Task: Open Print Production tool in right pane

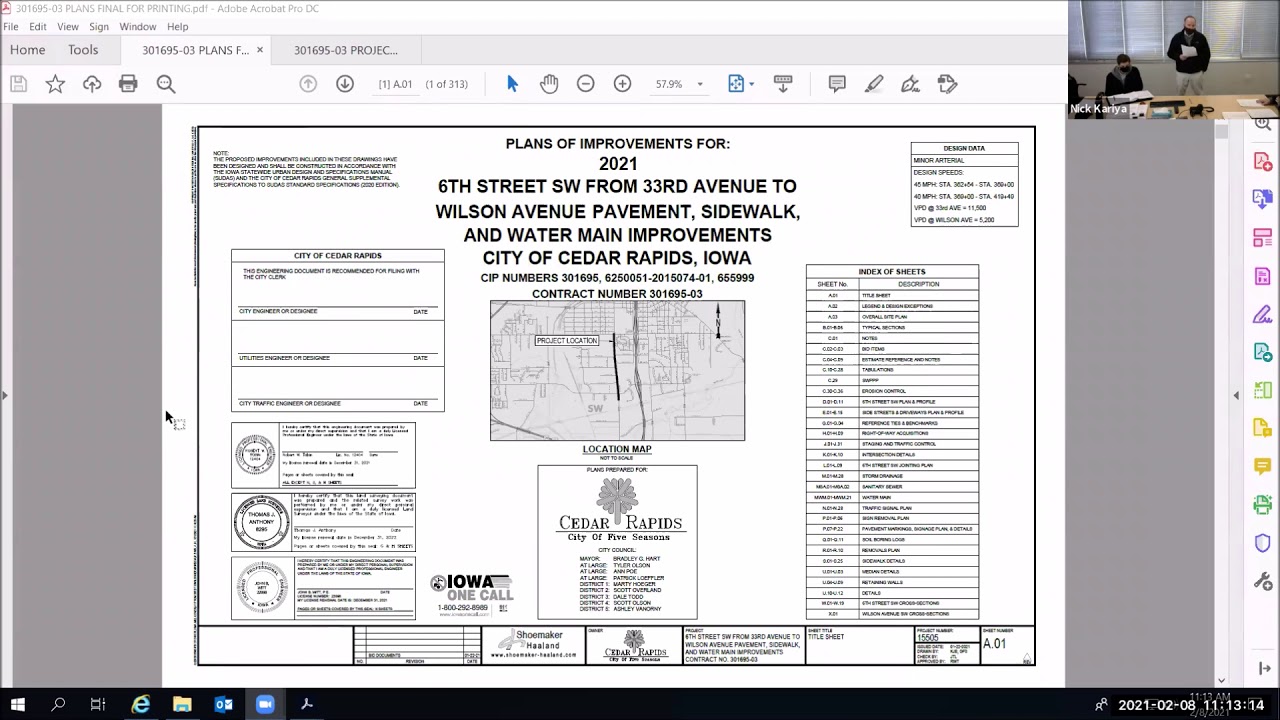Action: coord(1262,505)
